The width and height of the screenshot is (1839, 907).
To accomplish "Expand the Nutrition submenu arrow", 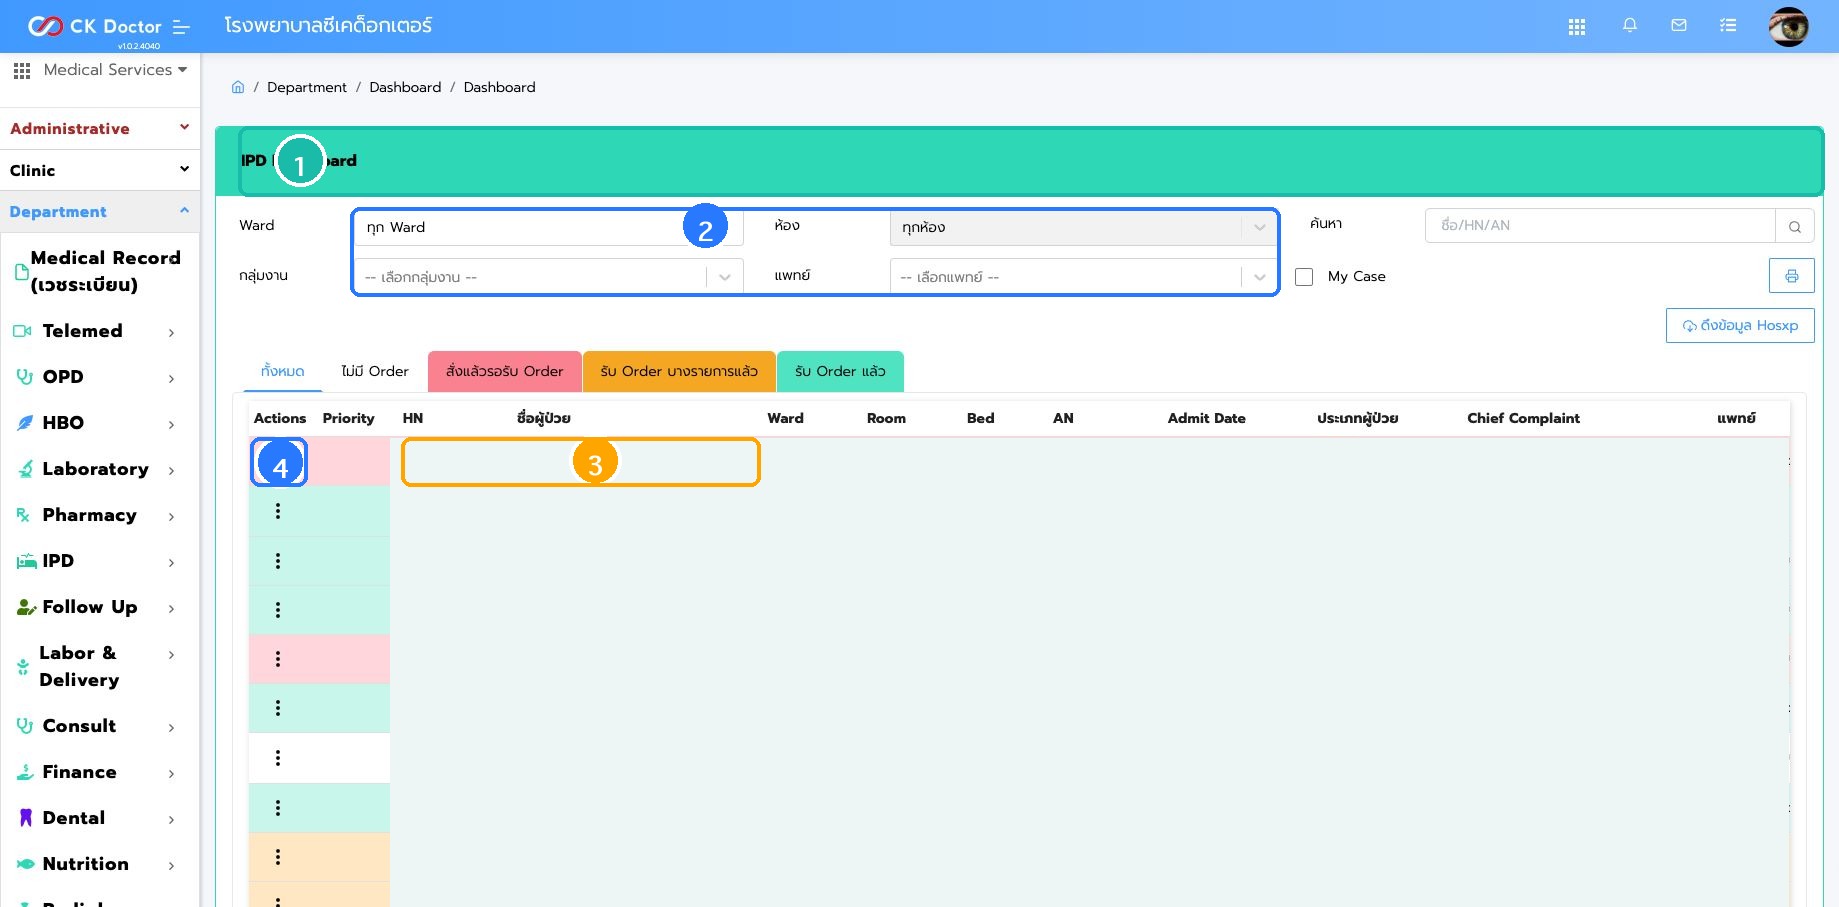I will pos(171,865).
